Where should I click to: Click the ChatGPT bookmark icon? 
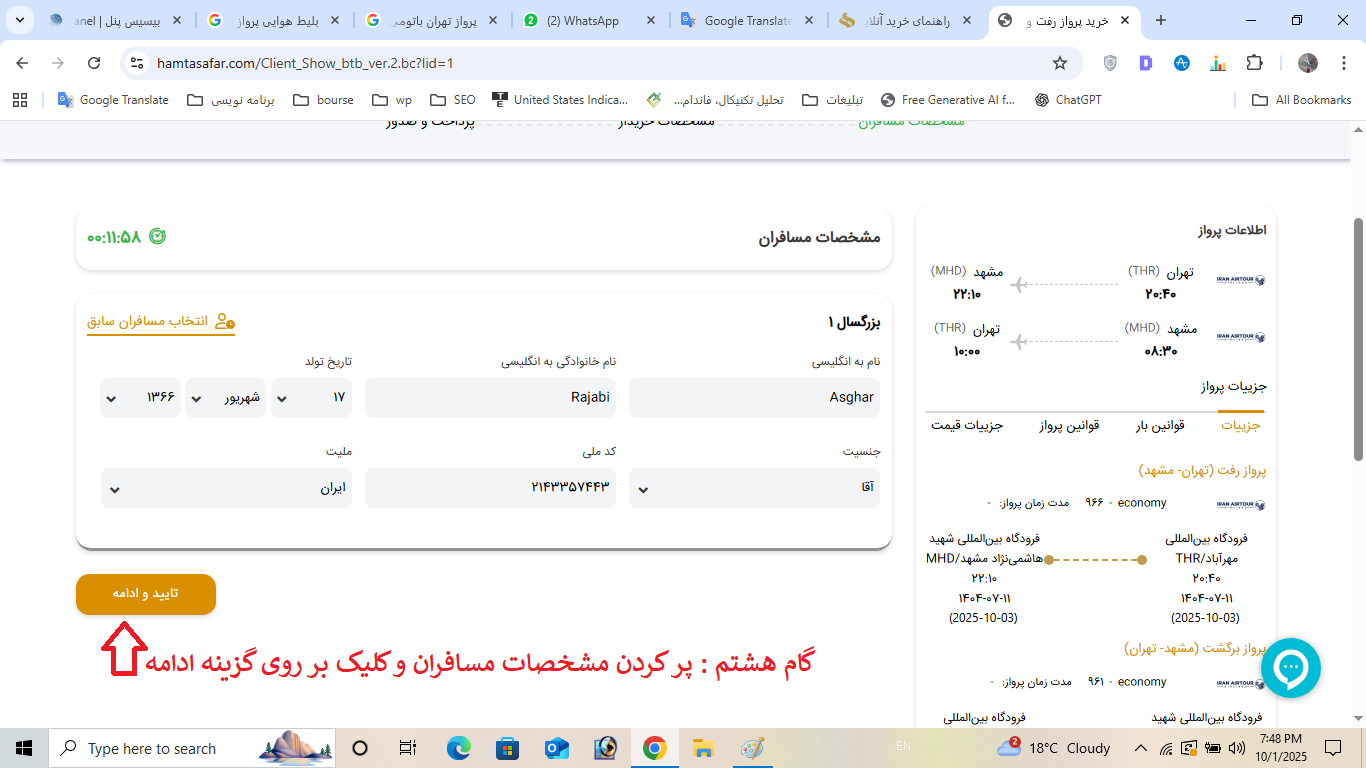[x=1042, y=100]
